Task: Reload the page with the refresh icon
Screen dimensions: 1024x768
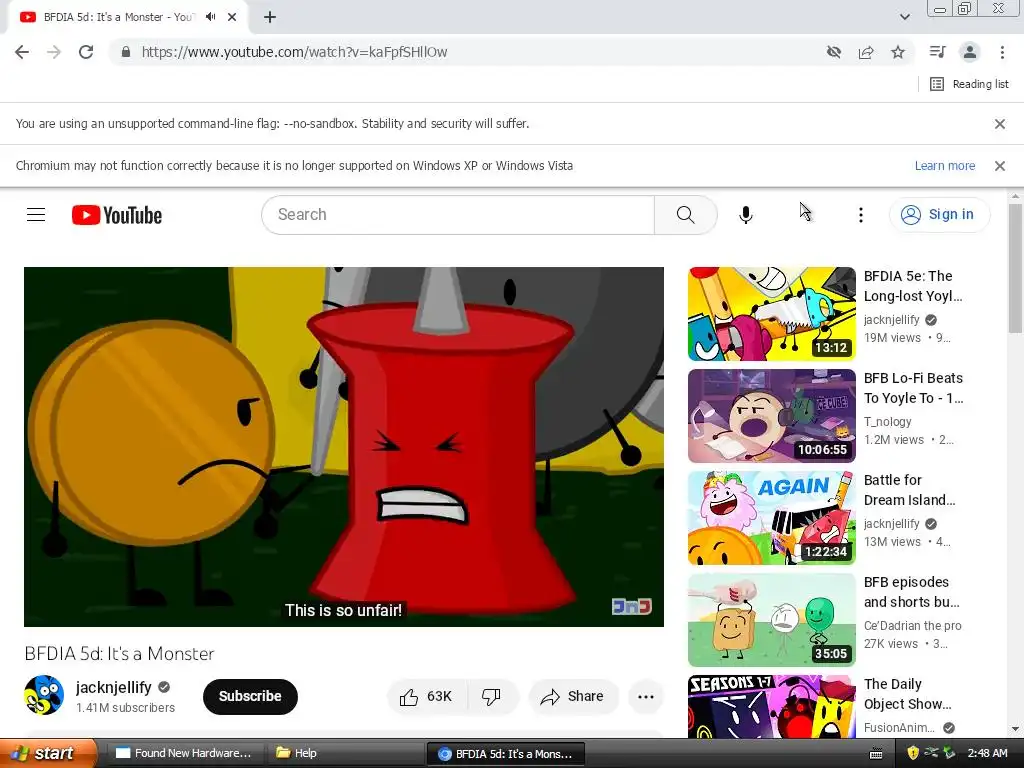Action: coord(86,52)
